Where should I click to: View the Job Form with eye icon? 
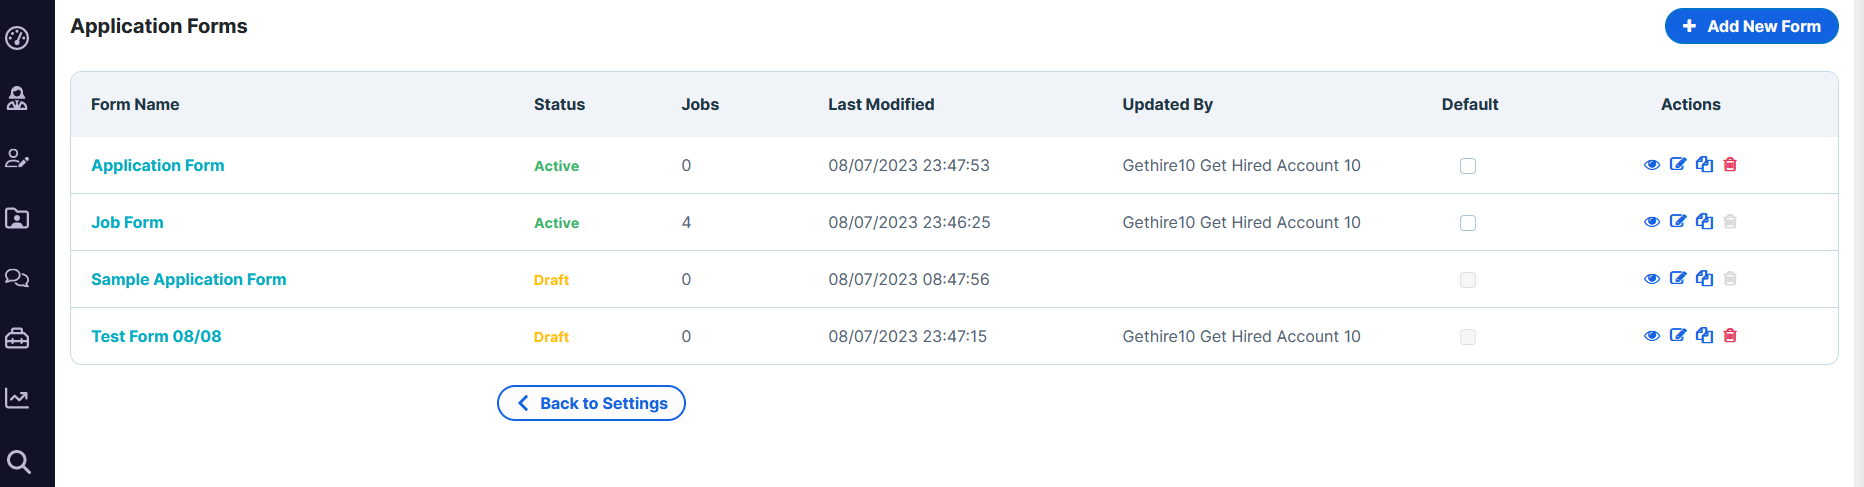point(1652,222)
